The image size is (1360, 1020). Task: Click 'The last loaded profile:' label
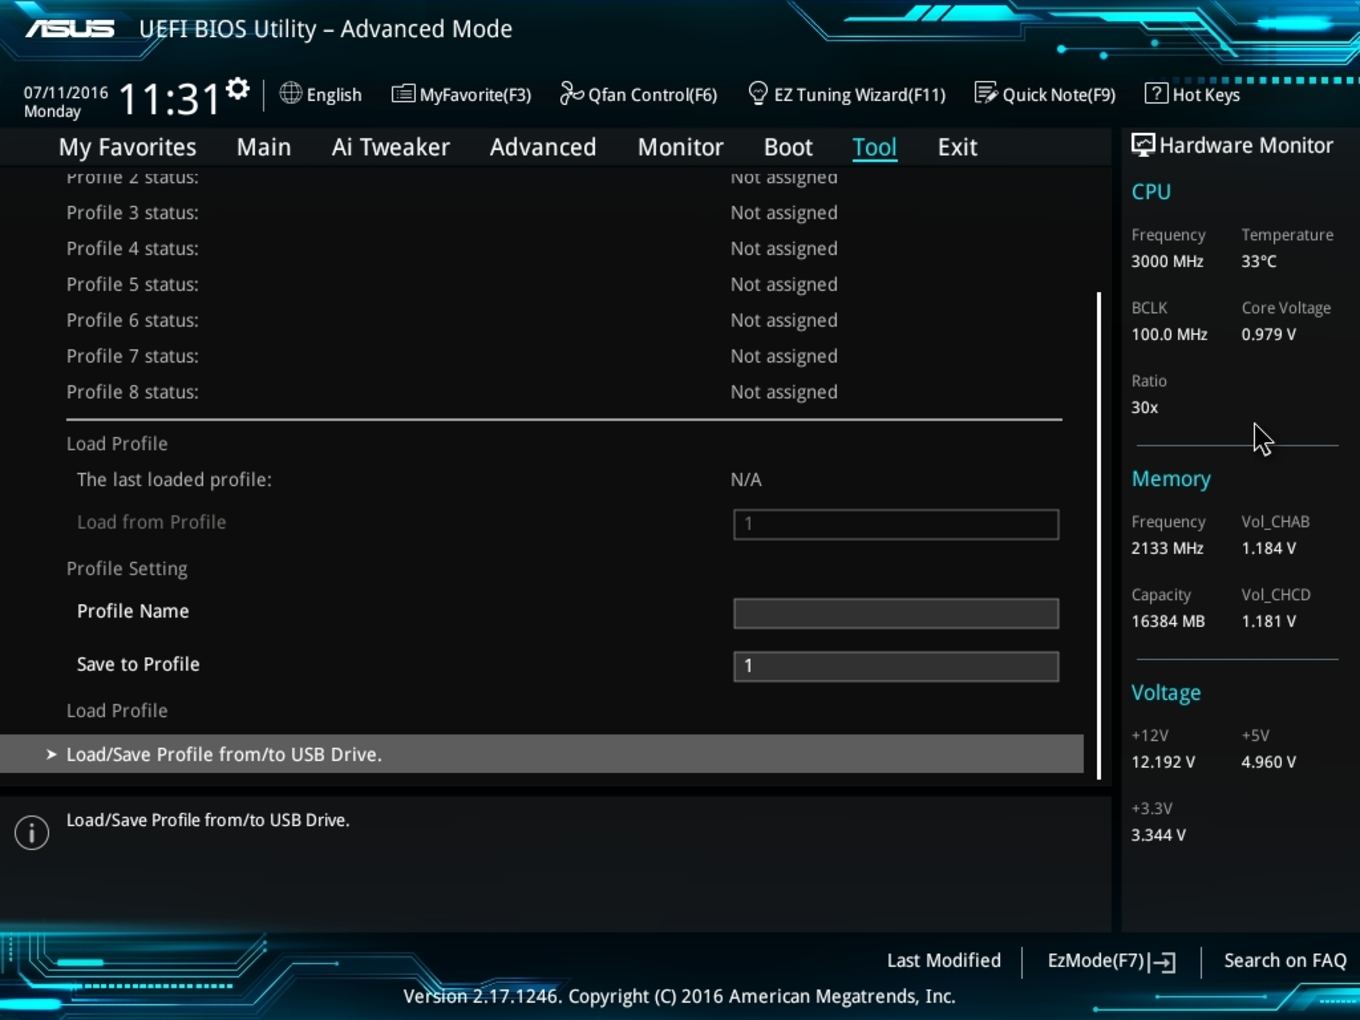click(174, 480)
